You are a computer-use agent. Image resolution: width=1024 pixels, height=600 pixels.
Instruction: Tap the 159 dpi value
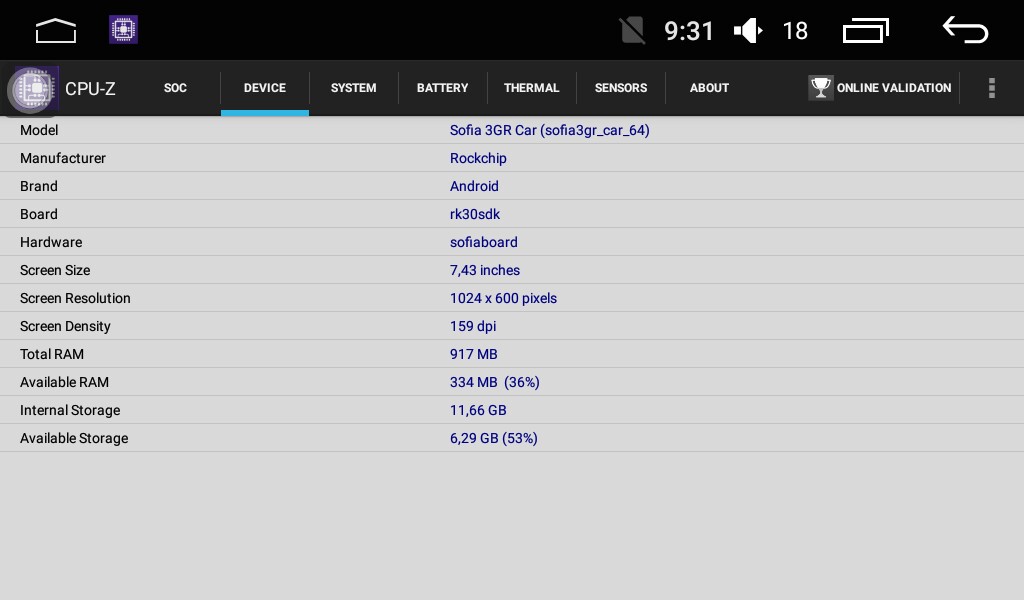pyautogui.click(x=473, y=326)
